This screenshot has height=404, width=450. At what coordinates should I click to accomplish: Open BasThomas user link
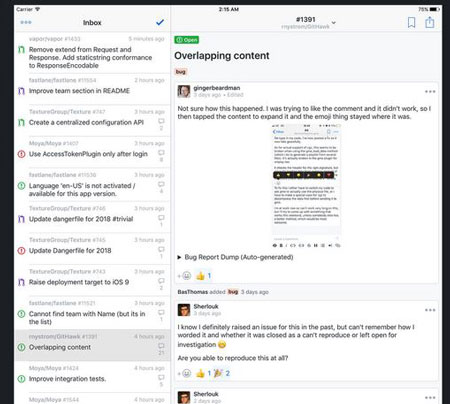(x=193, y=292)
